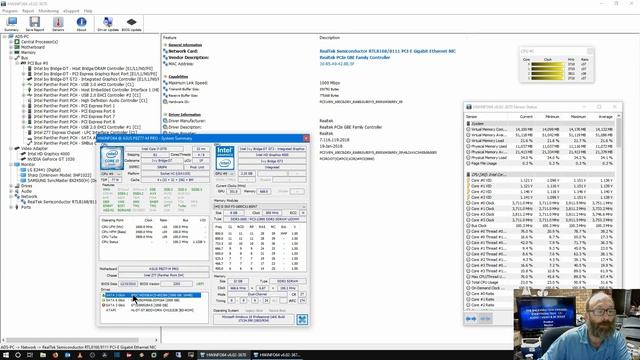Viewport: 640px width, 360px height.
Task: Switch to the first HWiNFO64 taskbar button
Action: 223,355
